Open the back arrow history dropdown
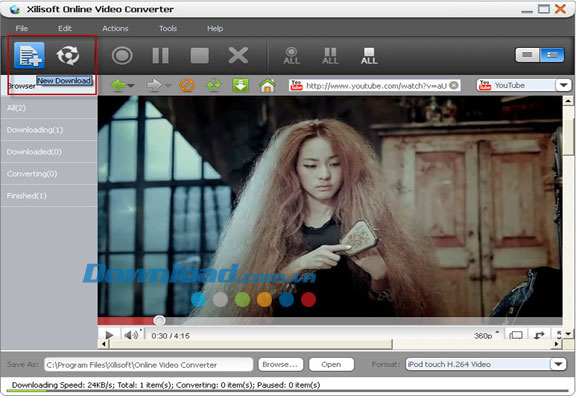Viewport: 576px width, 396px height. coord(131,86)
